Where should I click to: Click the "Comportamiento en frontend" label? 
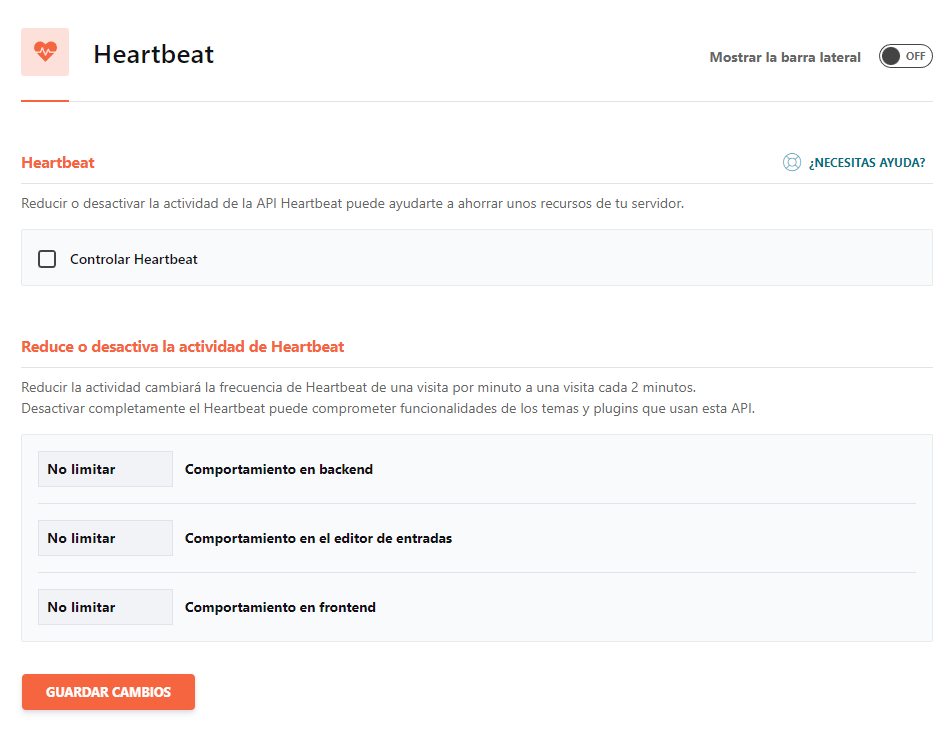[x=280, y=607]
